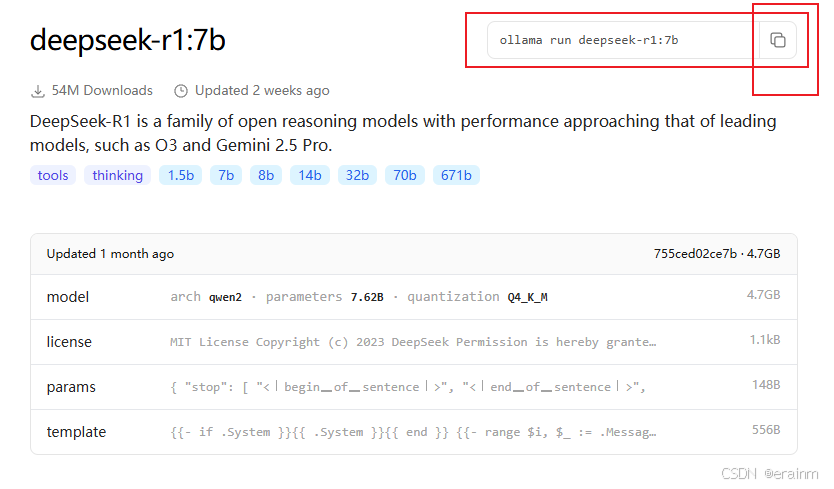Click the 1.1kB license size
834x489 pixels.
[765, 339]
